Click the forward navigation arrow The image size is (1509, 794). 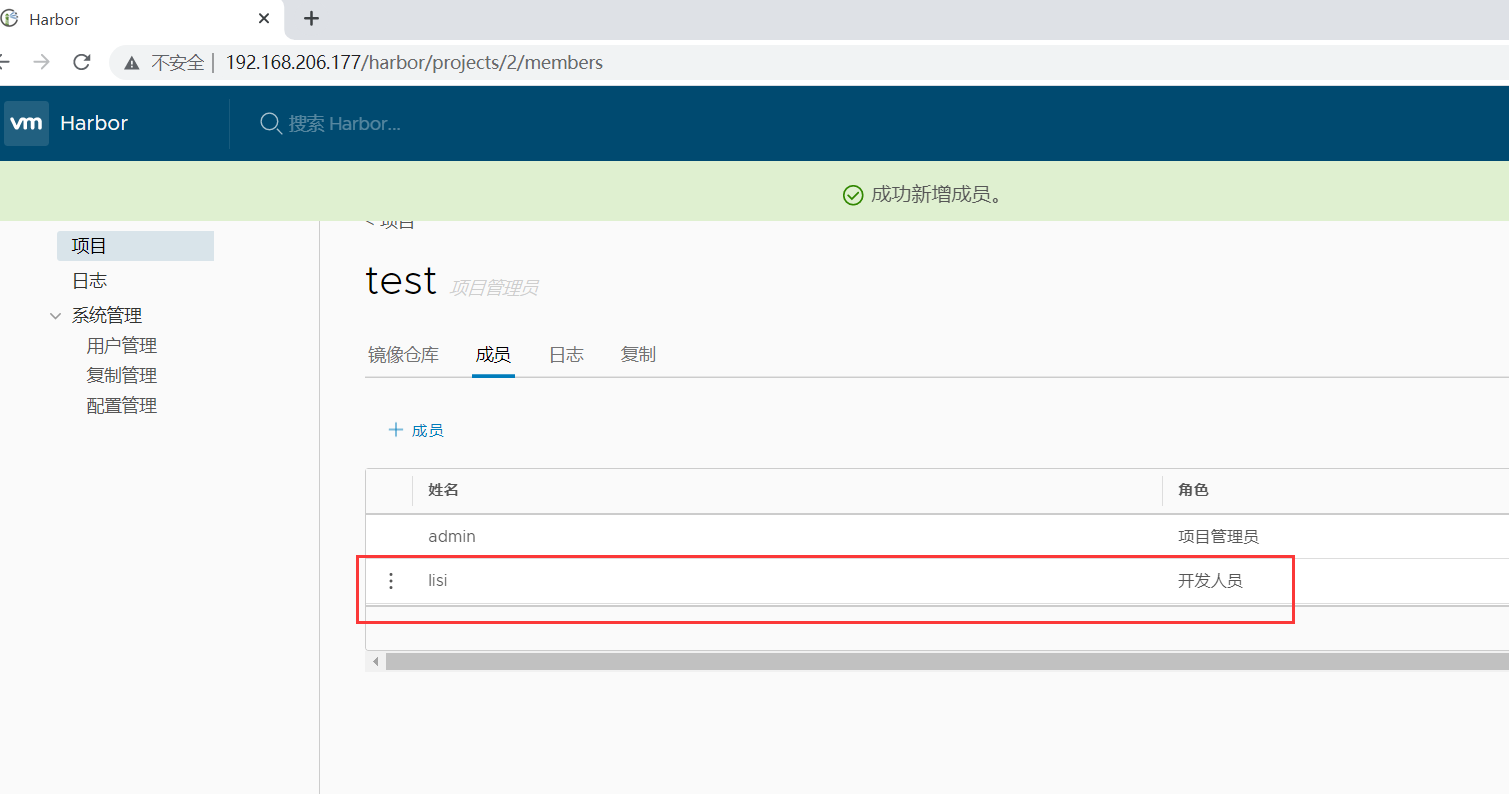point(41,62)
